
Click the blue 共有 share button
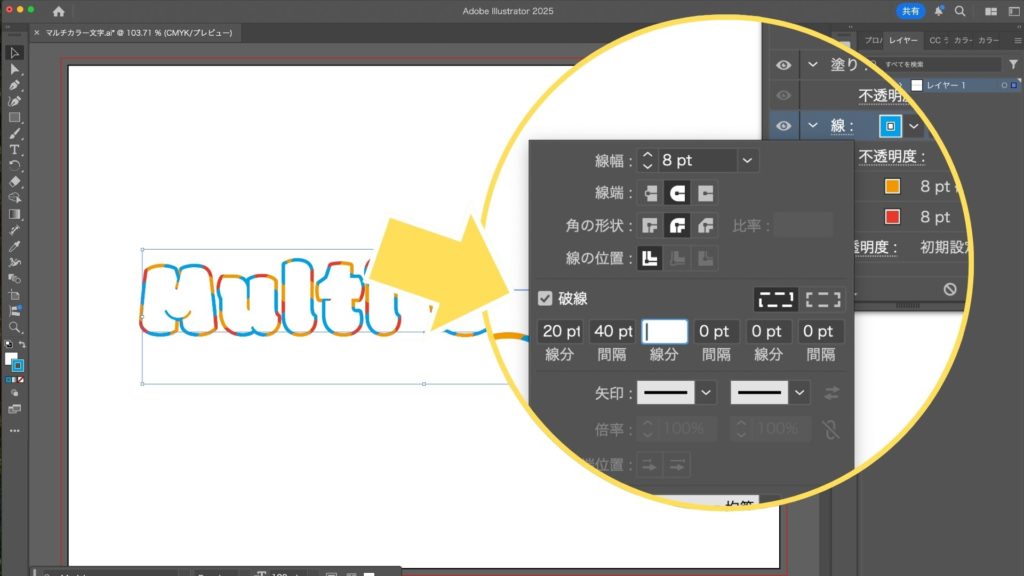coord(910,11)
